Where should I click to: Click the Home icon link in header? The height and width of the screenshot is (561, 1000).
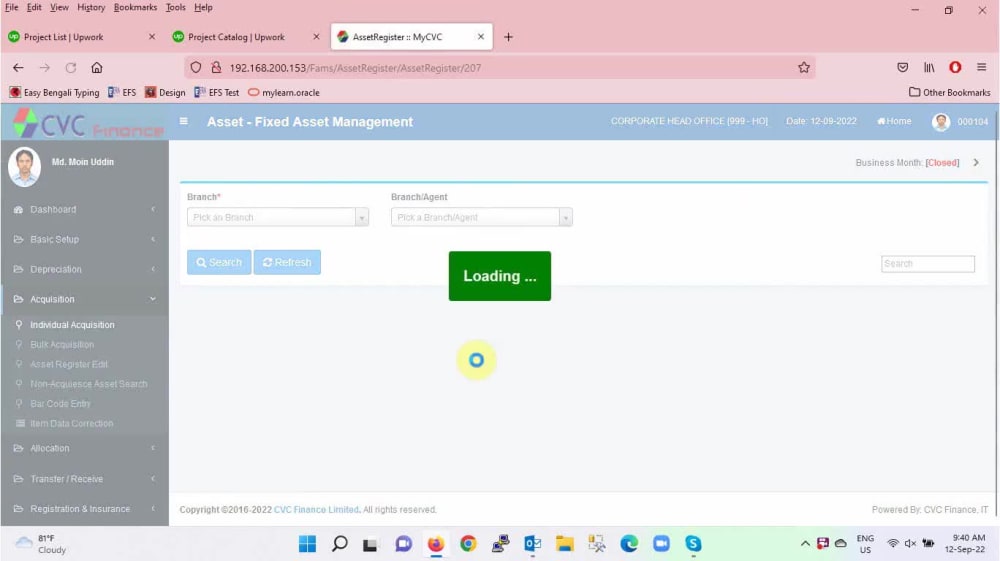click(x=894, y=121)
